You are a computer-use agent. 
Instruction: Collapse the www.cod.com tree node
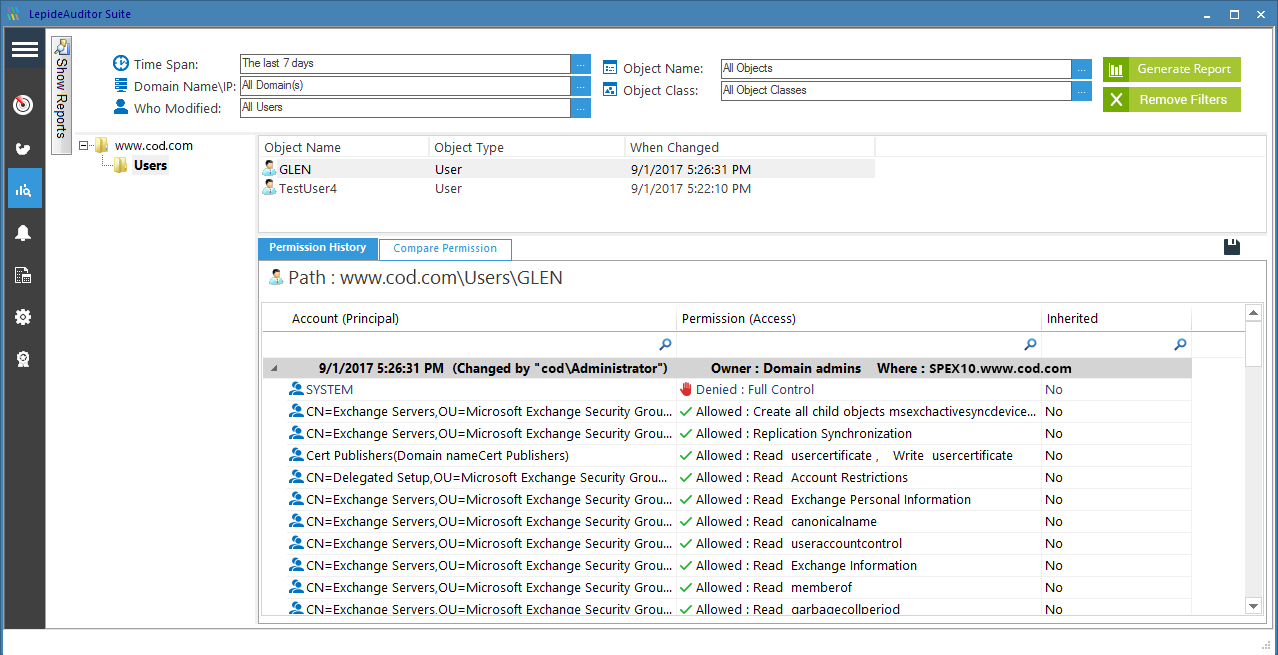coord(84,145)
